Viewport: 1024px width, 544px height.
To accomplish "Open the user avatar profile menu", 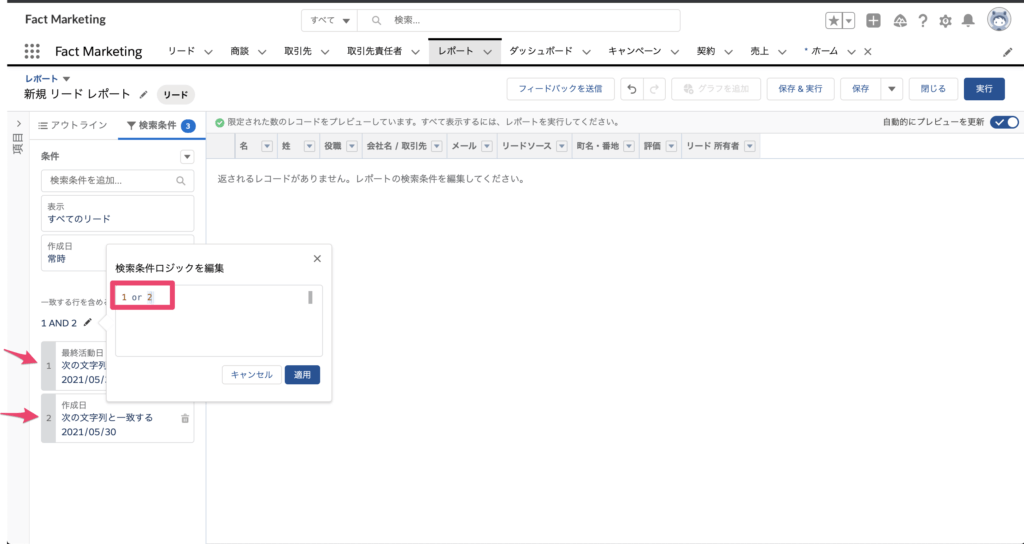I will pyautogui.click(x=999, y=20).
